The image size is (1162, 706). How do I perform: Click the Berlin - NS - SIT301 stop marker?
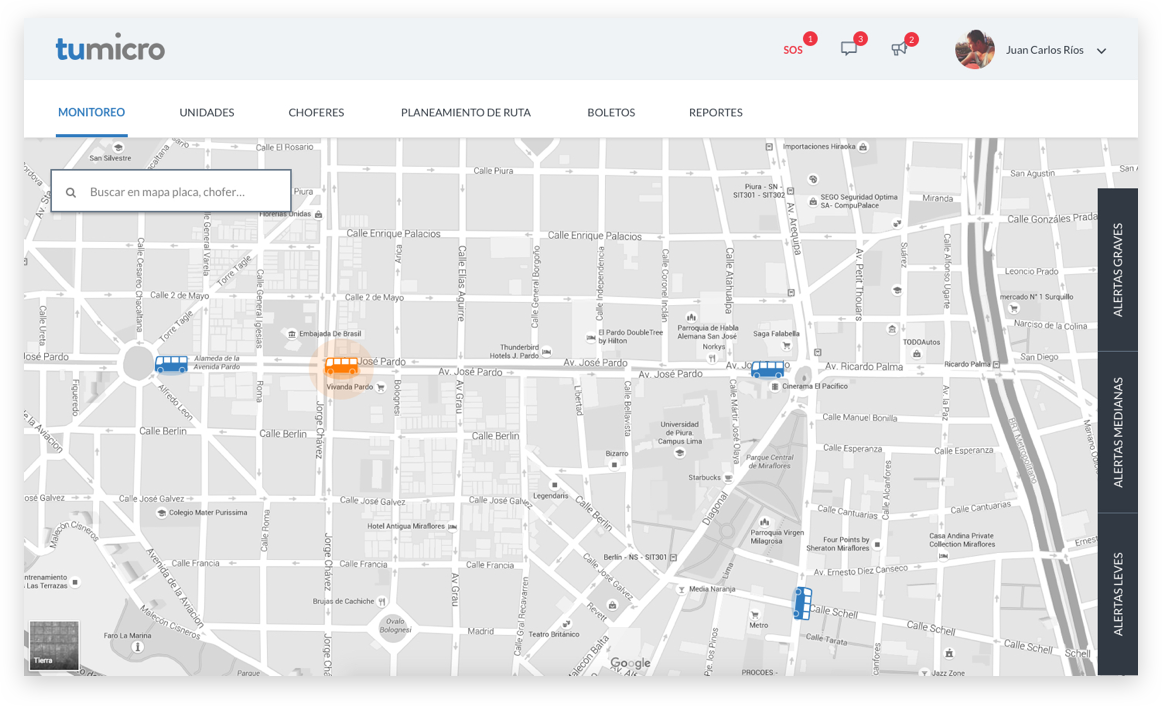pos(674,557)
